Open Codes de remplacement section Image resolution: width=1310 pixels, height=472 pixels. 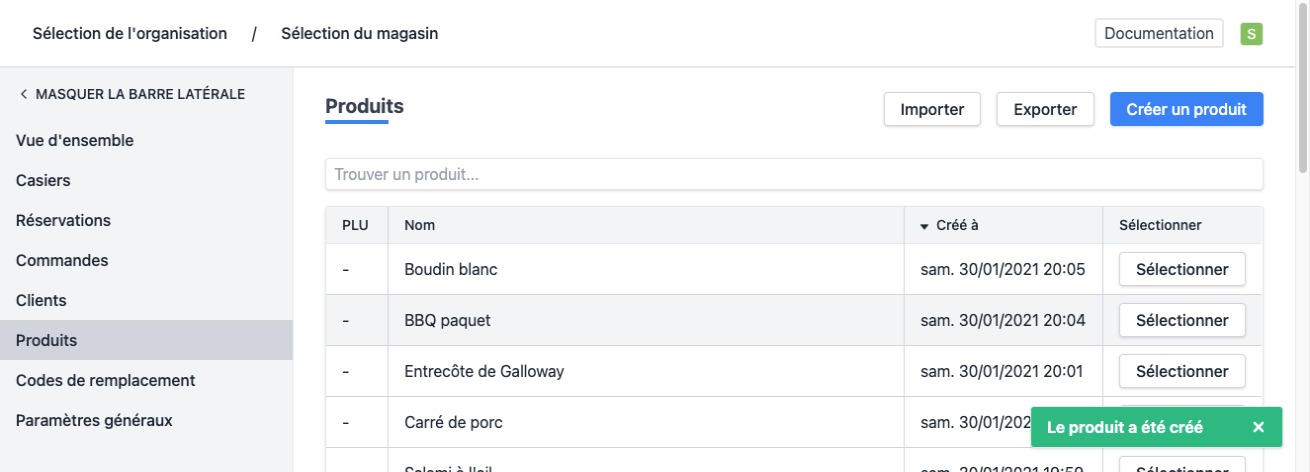point(105,381)
